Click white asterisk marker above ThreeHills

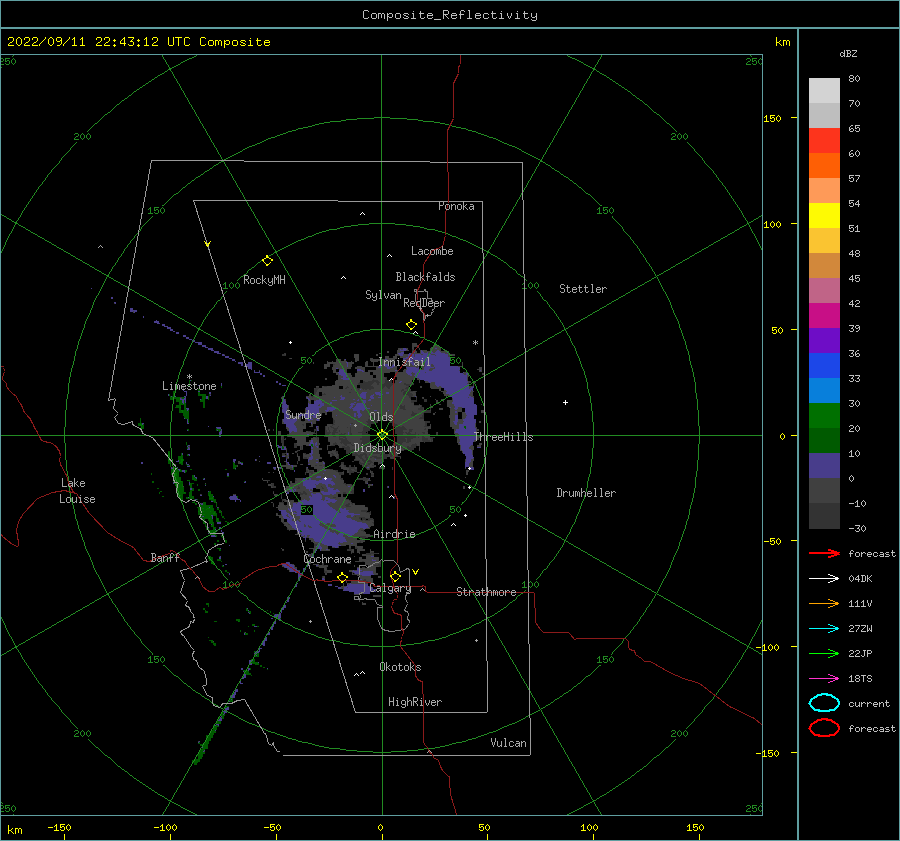pos(475,343)
